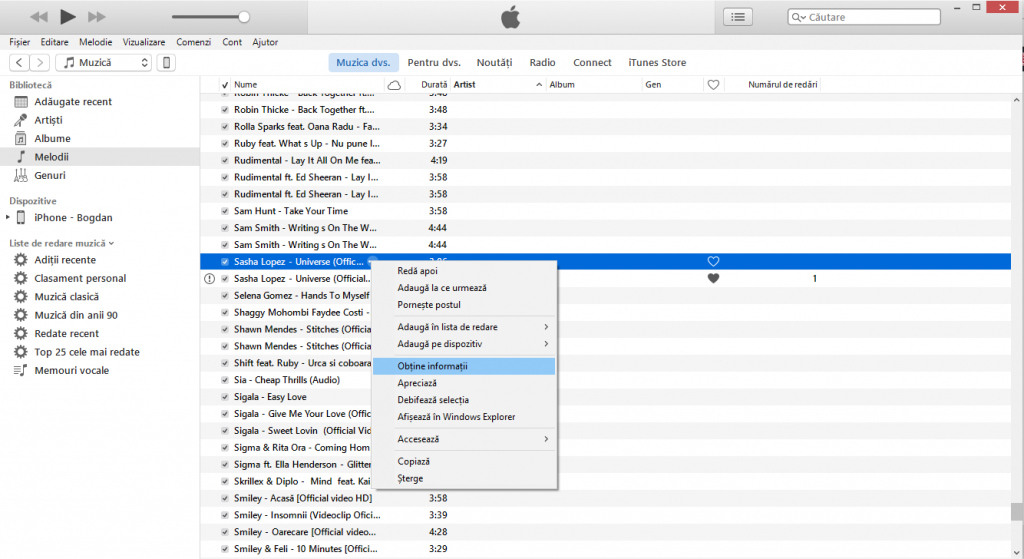This screenshot has height=559, width=1024.
Task: Sort by the Nume column header
Action: tap(307, 84)
